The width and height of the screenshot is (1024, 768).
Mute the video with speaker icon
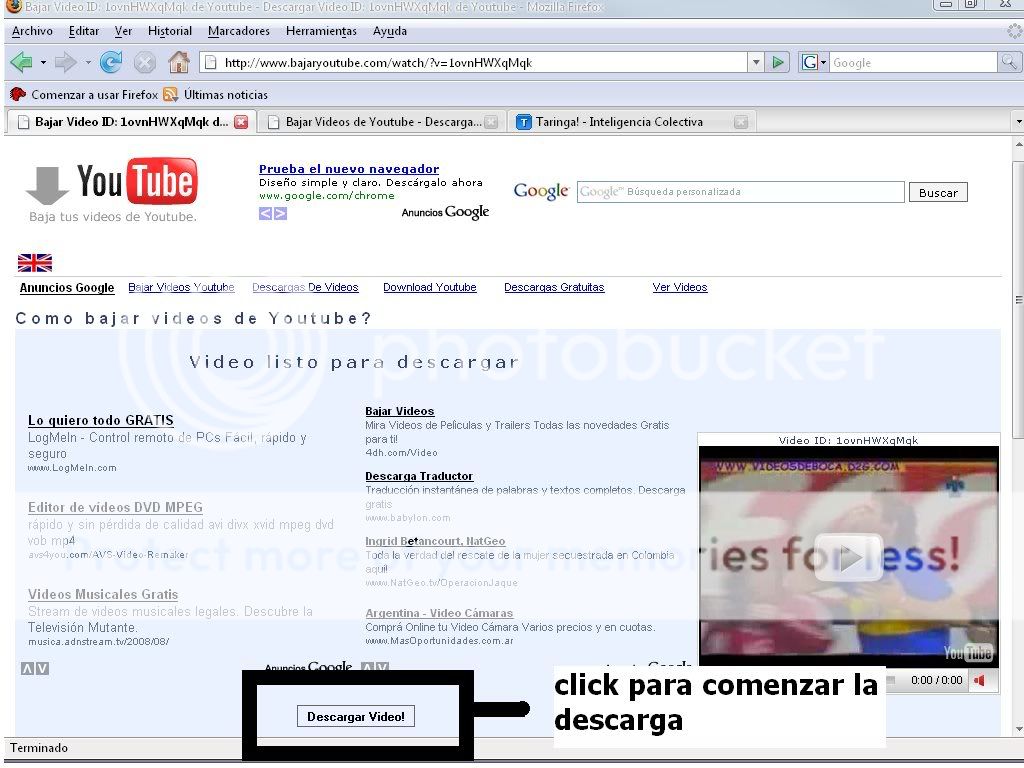979,680
